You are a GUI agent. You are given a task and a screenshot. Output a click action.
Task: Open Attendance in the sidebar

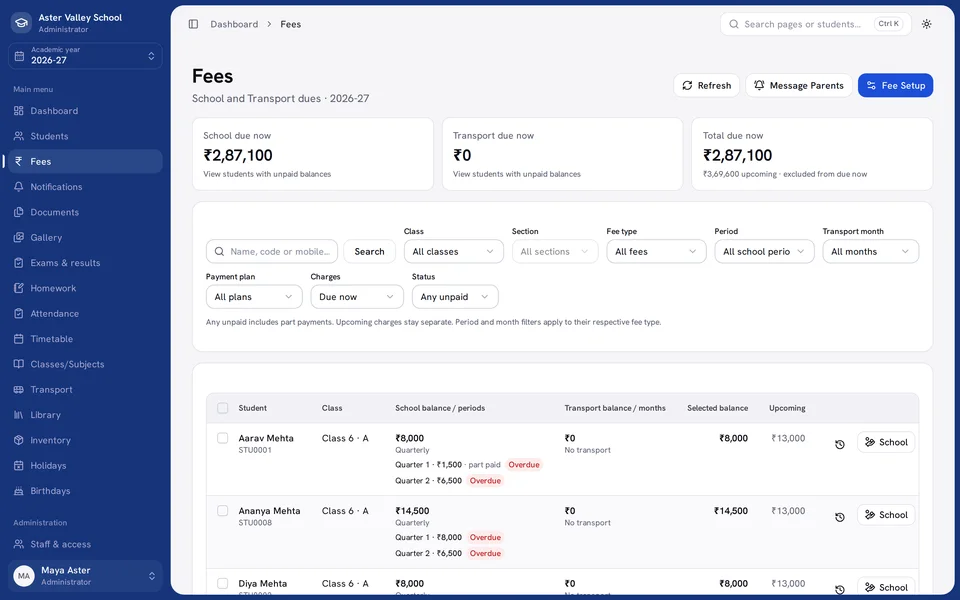(x=85, y=313)
